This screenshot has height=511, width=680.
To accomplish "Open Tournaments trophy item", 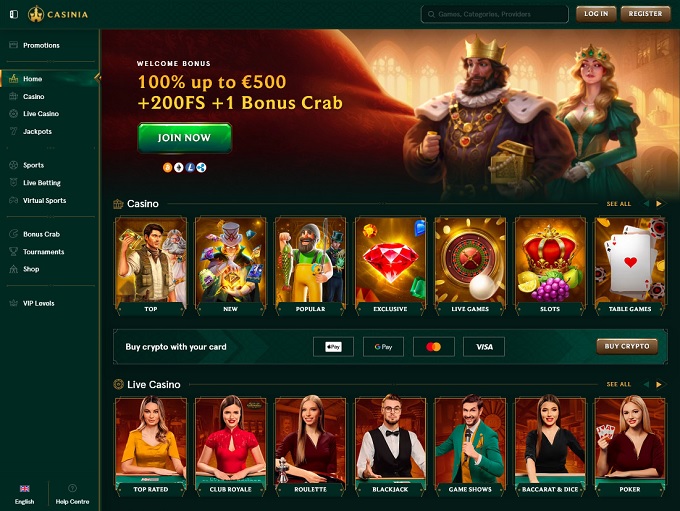I will coord(43,252).
